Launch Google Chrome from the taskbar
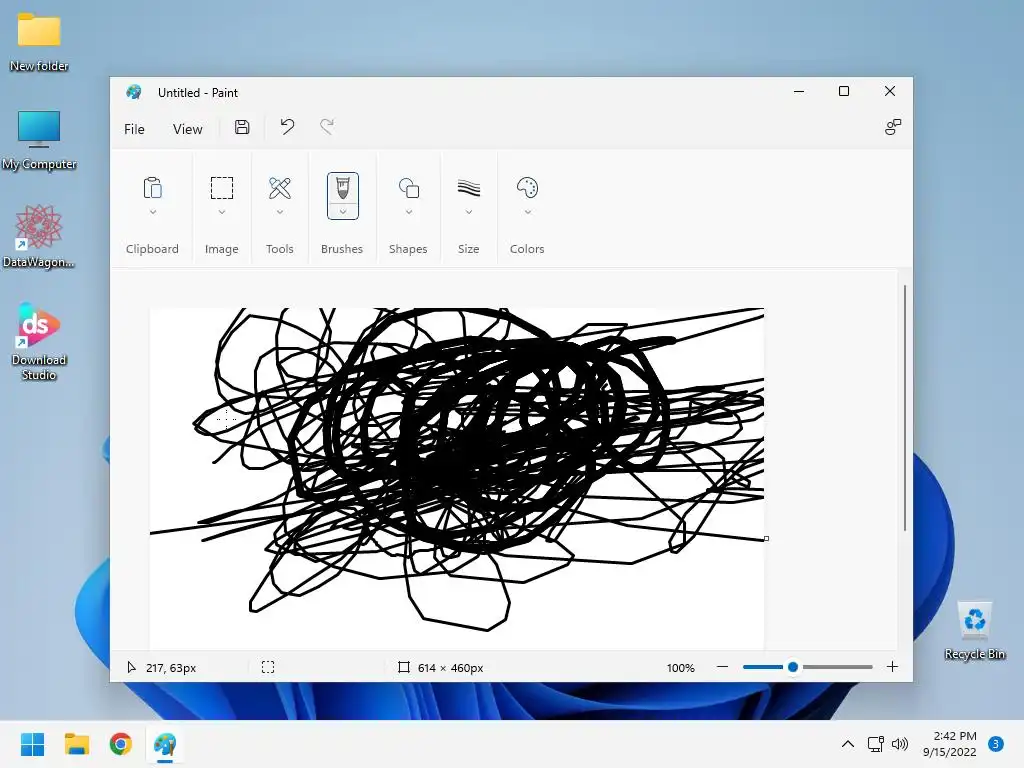1024x768 pixels. coord(121,744)
